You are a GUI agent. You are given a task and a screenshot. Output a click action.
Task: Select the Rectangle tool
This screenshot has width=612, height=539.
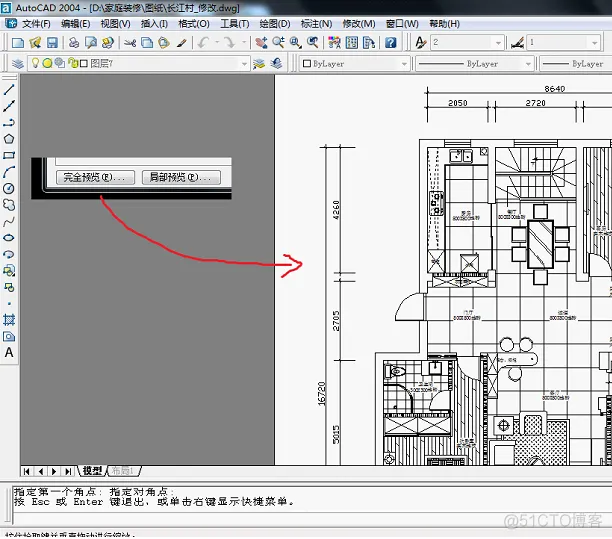click(9, 155)
